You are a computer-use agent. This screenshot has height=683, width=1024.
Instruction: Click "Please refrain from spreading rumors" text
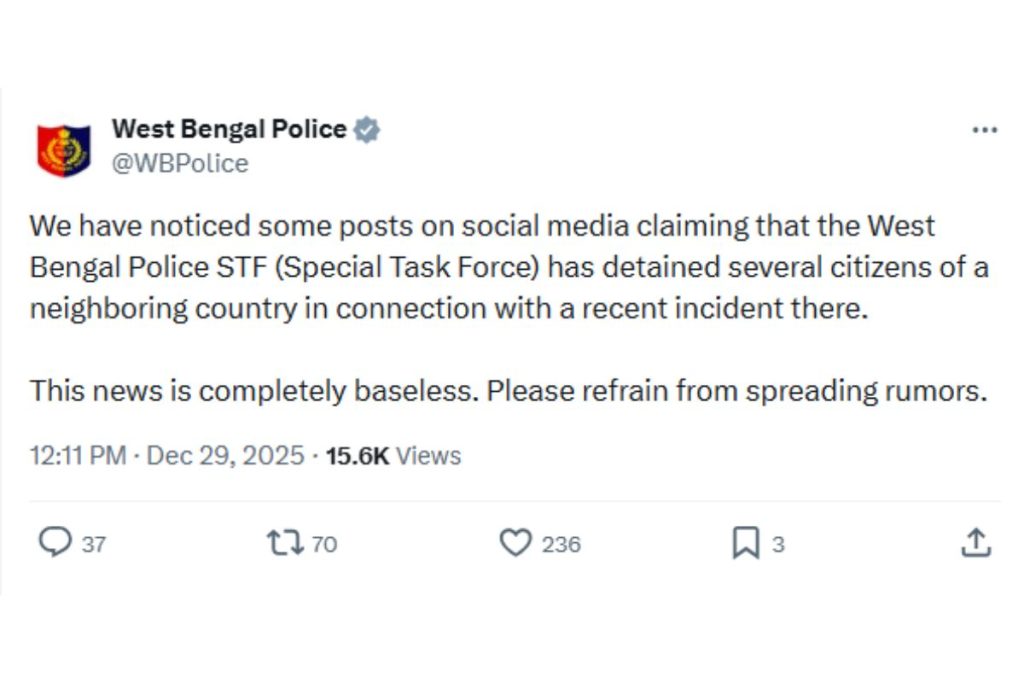click(x=737, y=390)
